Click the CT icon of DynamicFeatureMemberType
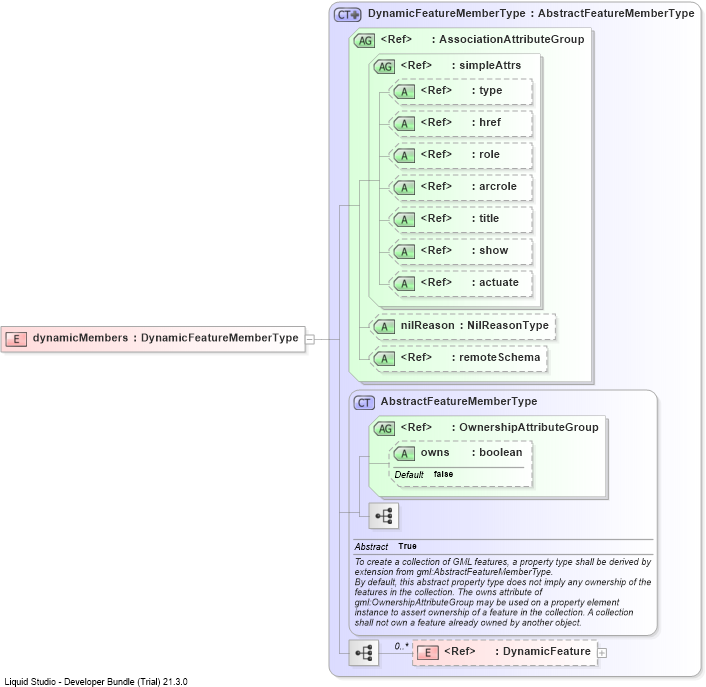The height and width of the screenshot is (687, 706). click(x=347, y=15)
